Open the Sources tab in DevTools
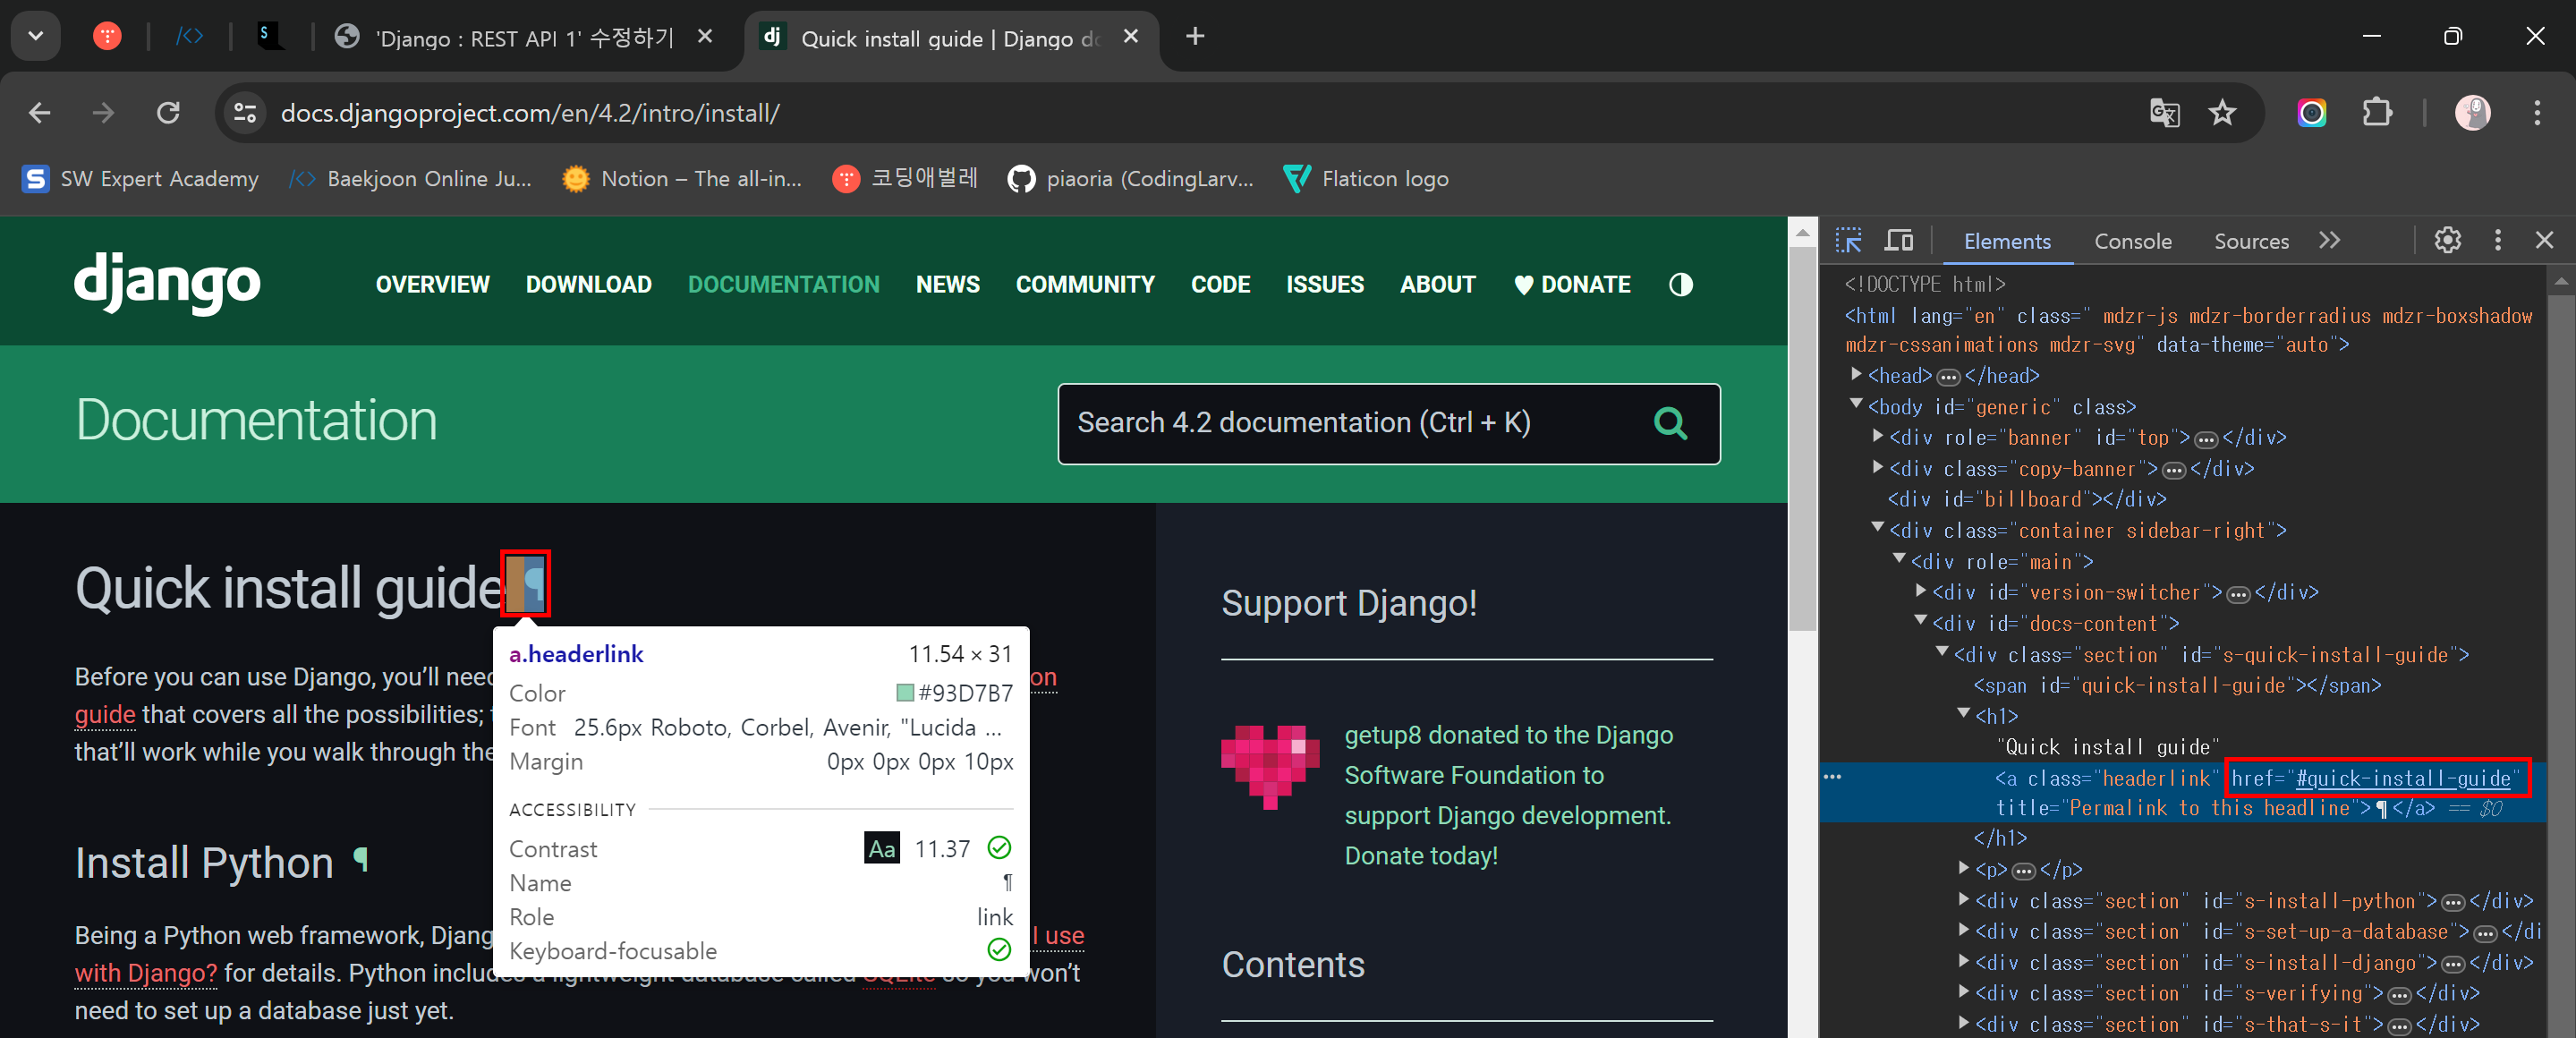The height and width of the screenshot is (1038, 2576). tap(2250, 241)
